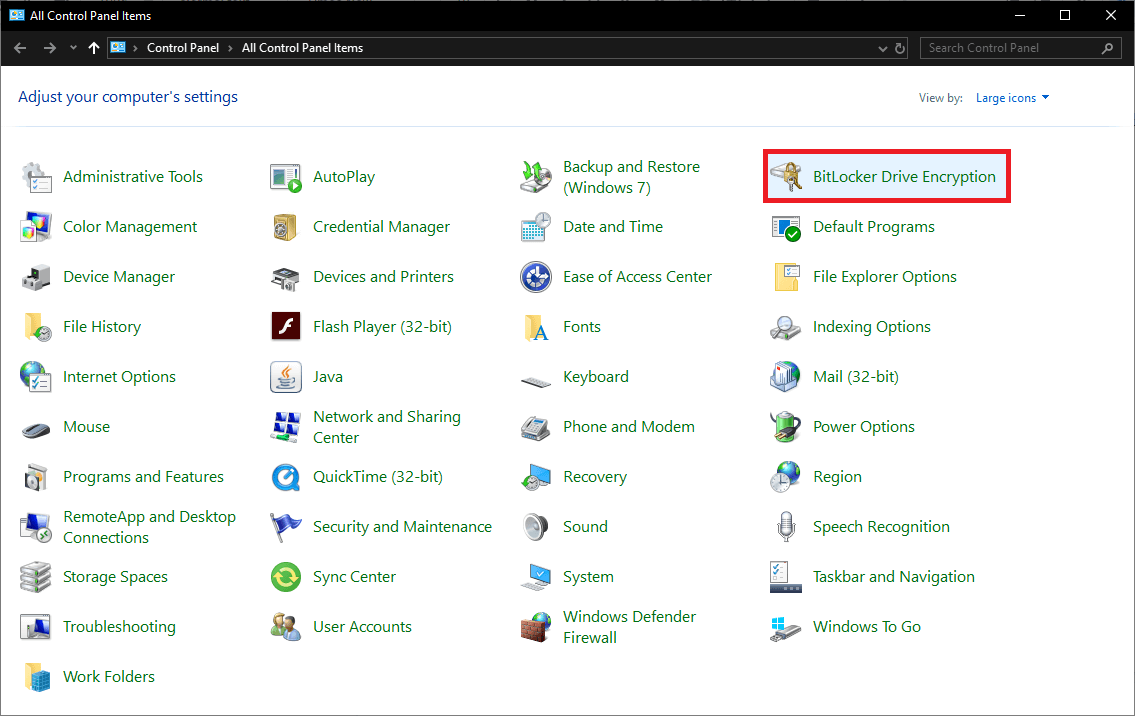Select the All Control Panel Items breadcrumb
The height and width of the screenshot is (716, 1135).
coord(304,47)
